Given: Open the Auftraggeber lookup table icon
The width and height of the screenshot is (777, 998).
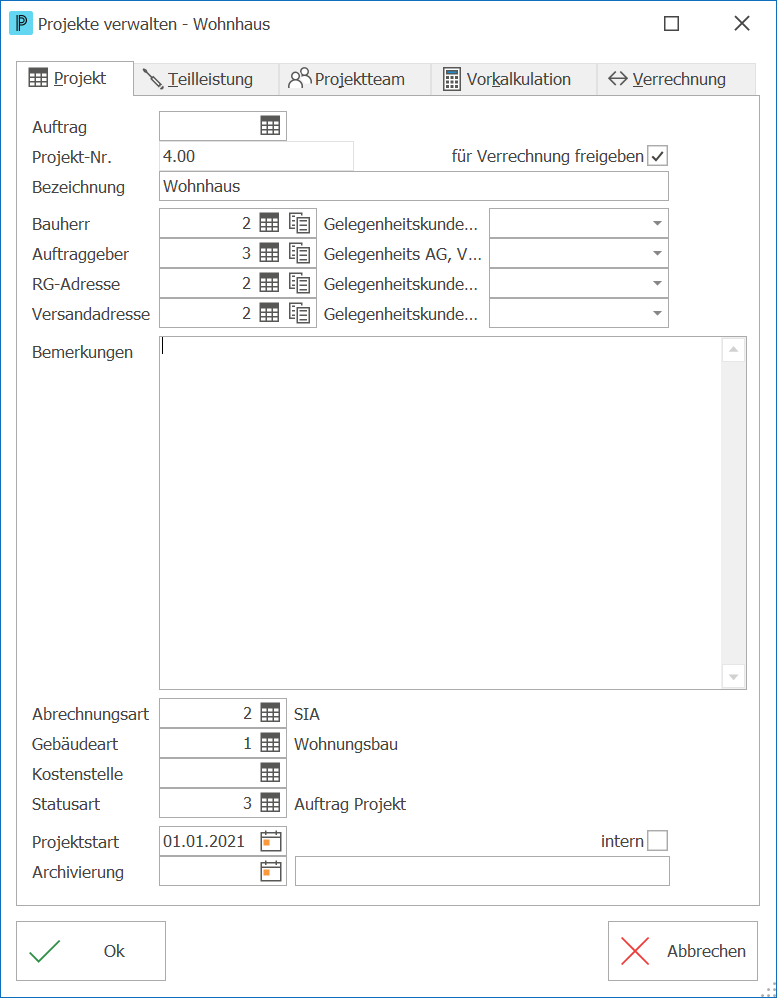Looking at the screenshot, I should click(x=269, y=253).
